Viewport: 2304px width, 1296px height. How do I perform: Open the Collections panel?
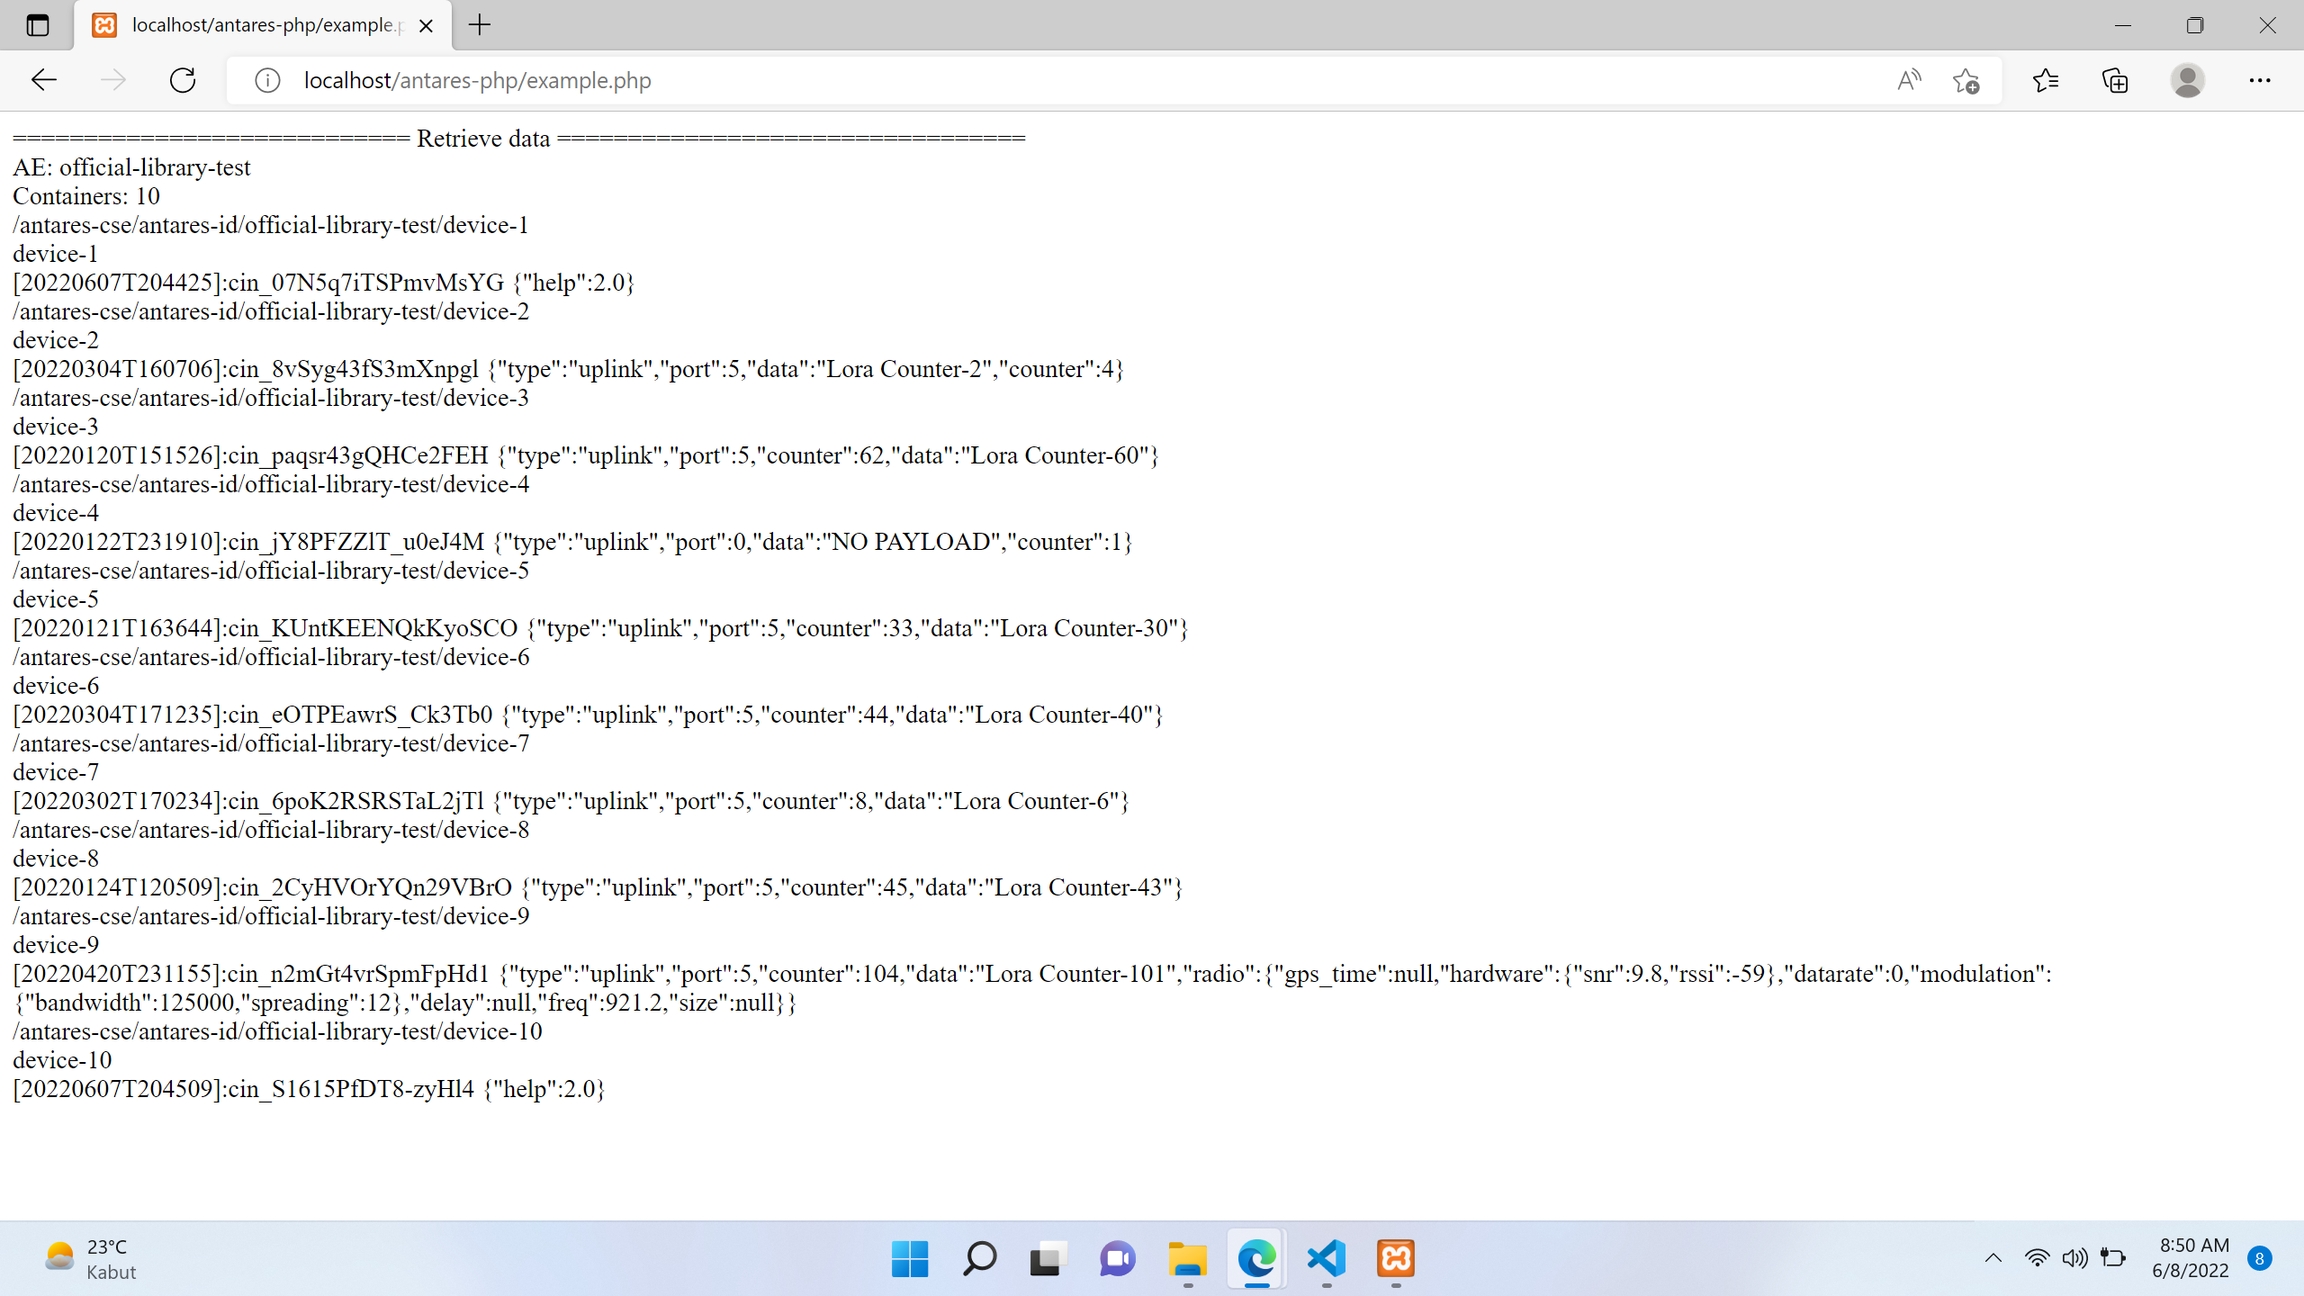(x=2115, y=80)
